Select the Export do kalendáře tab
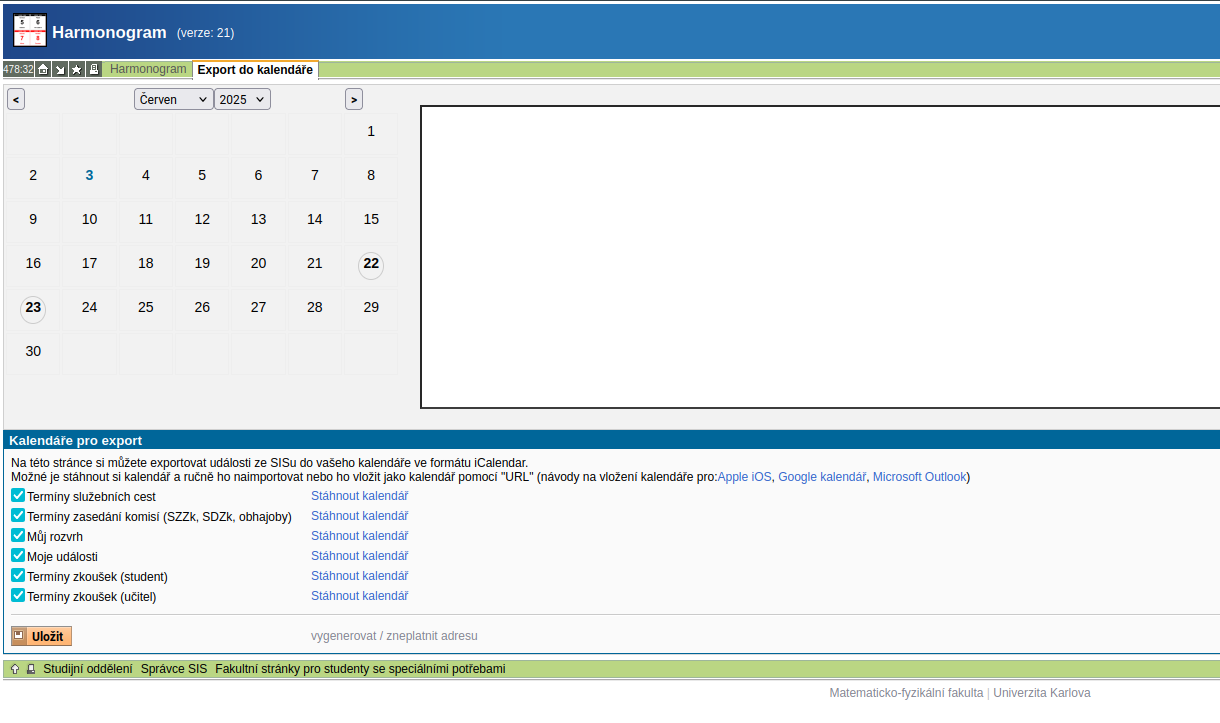This screenshot has height=723, width=1220. 255,70
